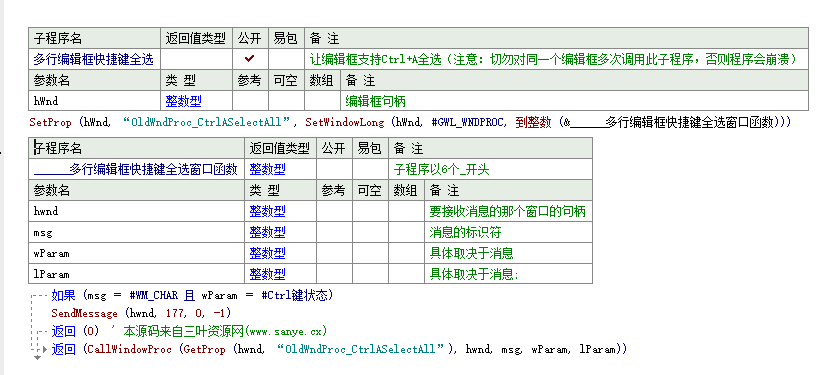Place the cursor on the SetProp code line
Screen dimensions: 820x375
tap(410, 123)
